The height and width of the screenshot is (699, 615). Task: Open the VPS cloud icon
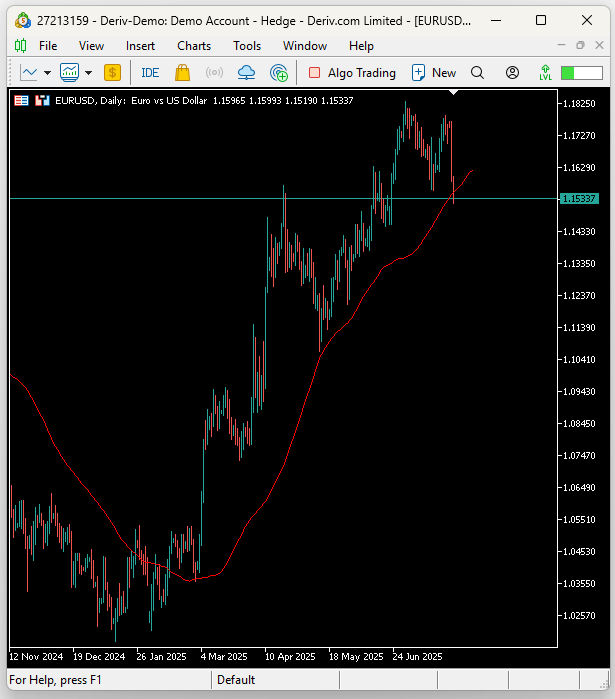pos(246,72)
